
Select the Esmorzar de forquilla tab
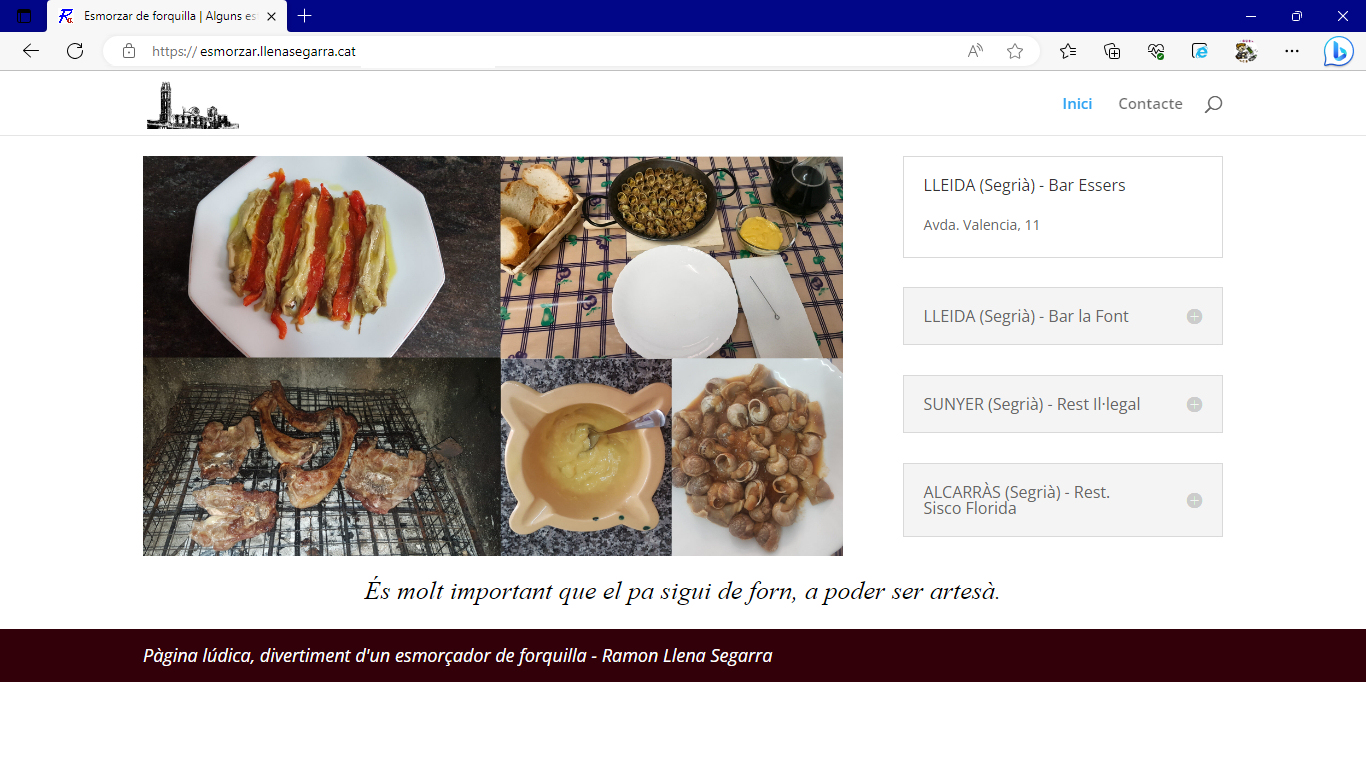[167, 16]
